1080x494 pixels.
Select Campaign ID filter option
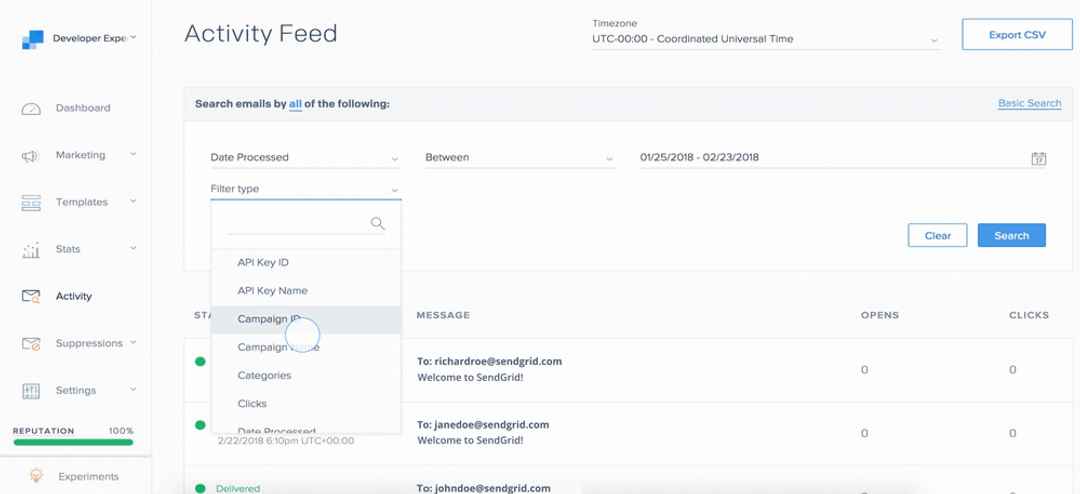pyautogui.click(x=306, y=319)
